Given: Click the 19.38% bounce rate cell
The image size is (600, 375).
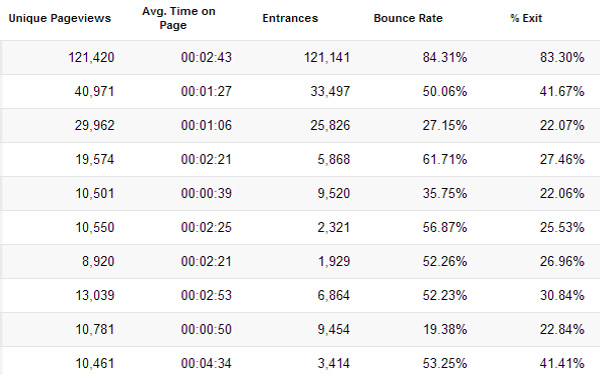Looking at the screenshot, I should point(445,329).
